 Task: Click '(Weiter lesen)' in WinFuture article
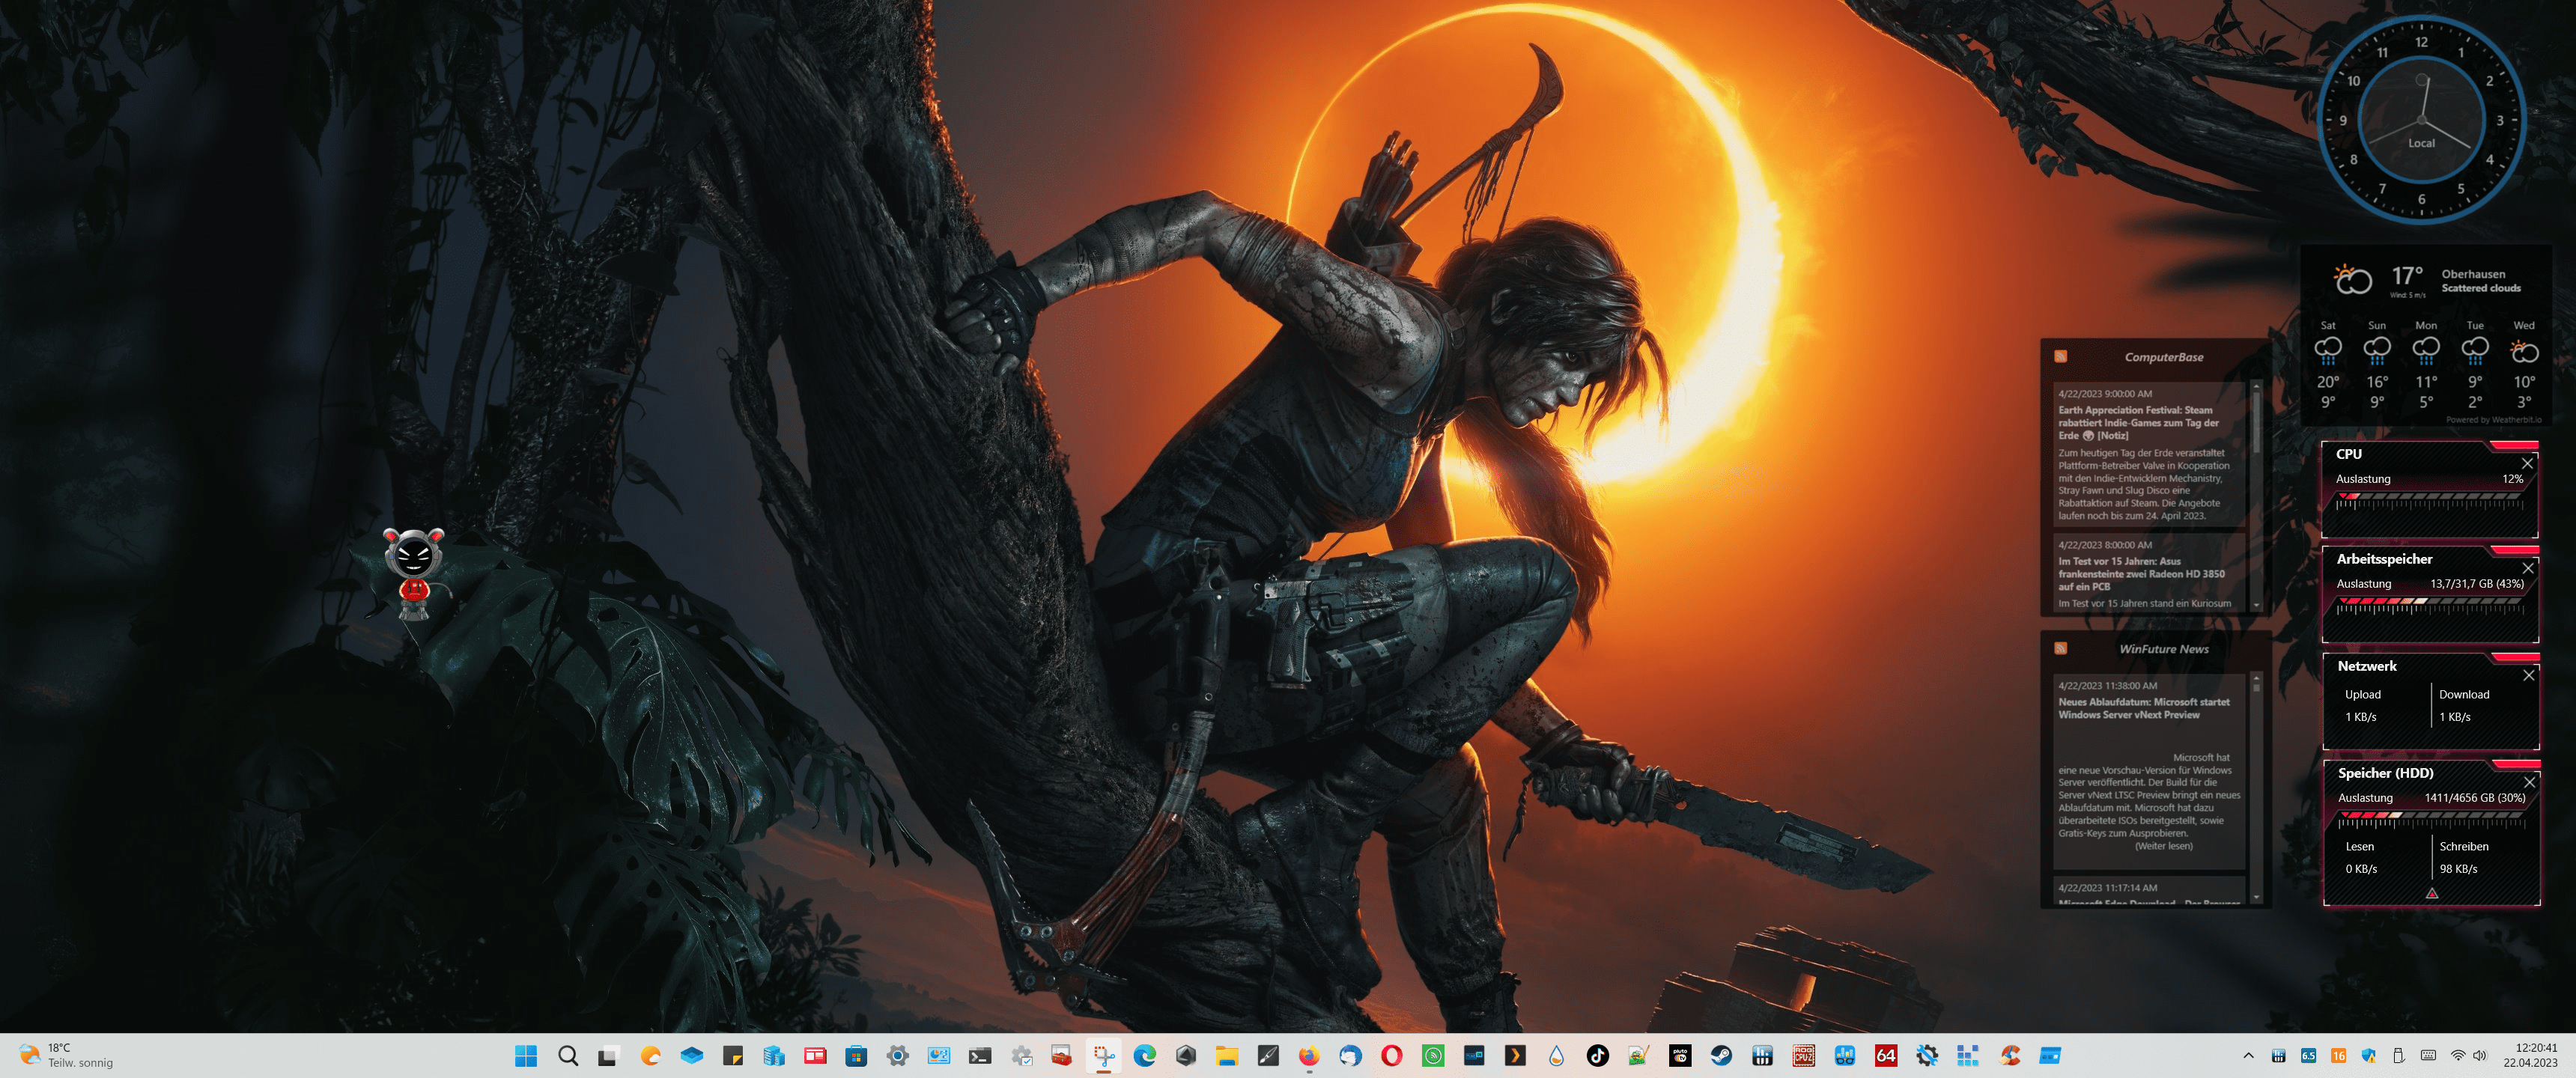pos(2163,846)
